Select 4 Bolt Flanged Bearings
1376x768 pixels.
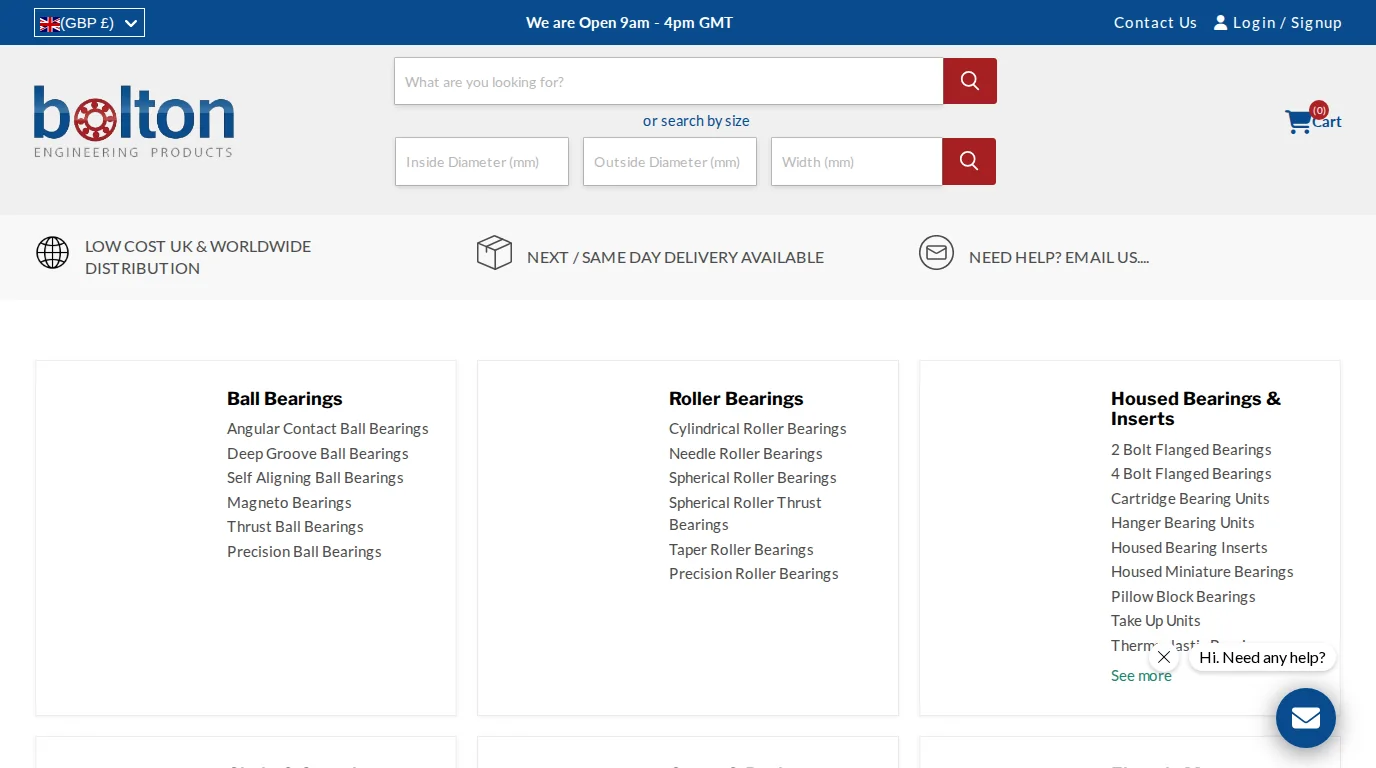pos(1191,473)
